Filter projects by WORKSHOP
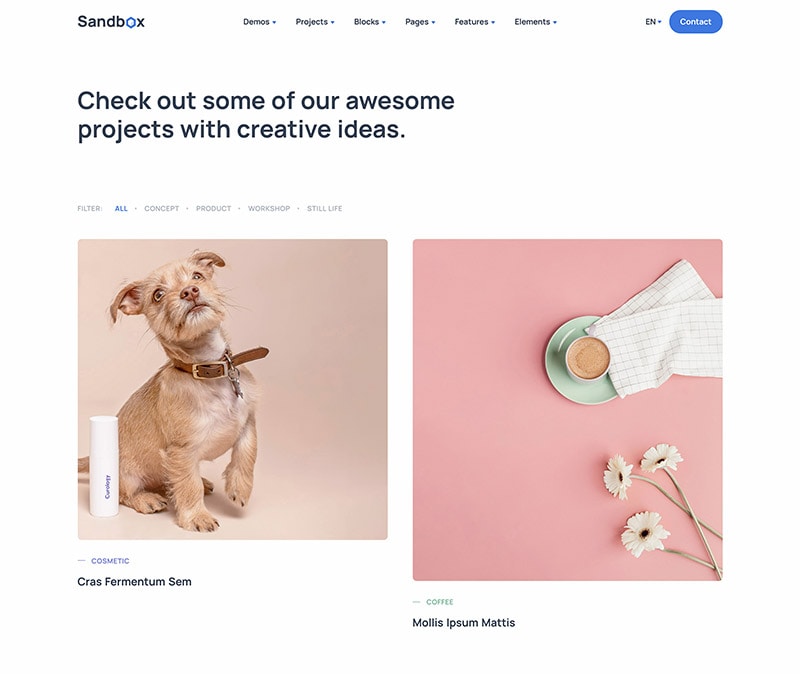Screen dimensions: 800x676 [269, 209]
